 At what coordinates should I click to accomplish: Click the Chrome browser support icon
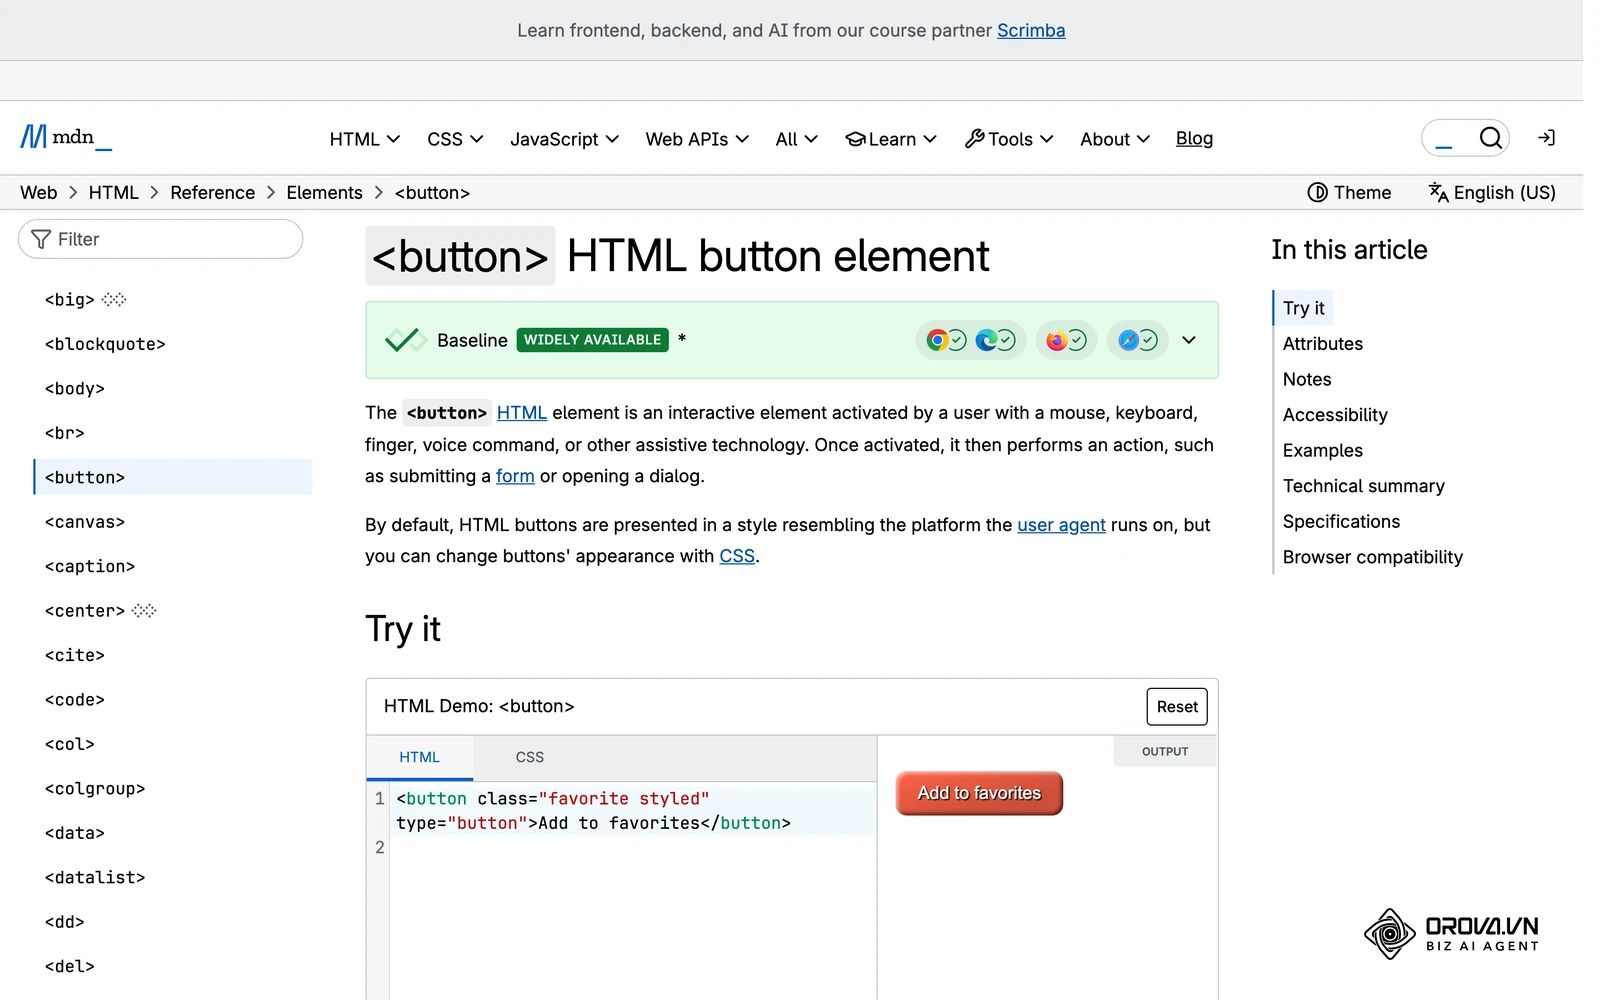click(936, 340)
